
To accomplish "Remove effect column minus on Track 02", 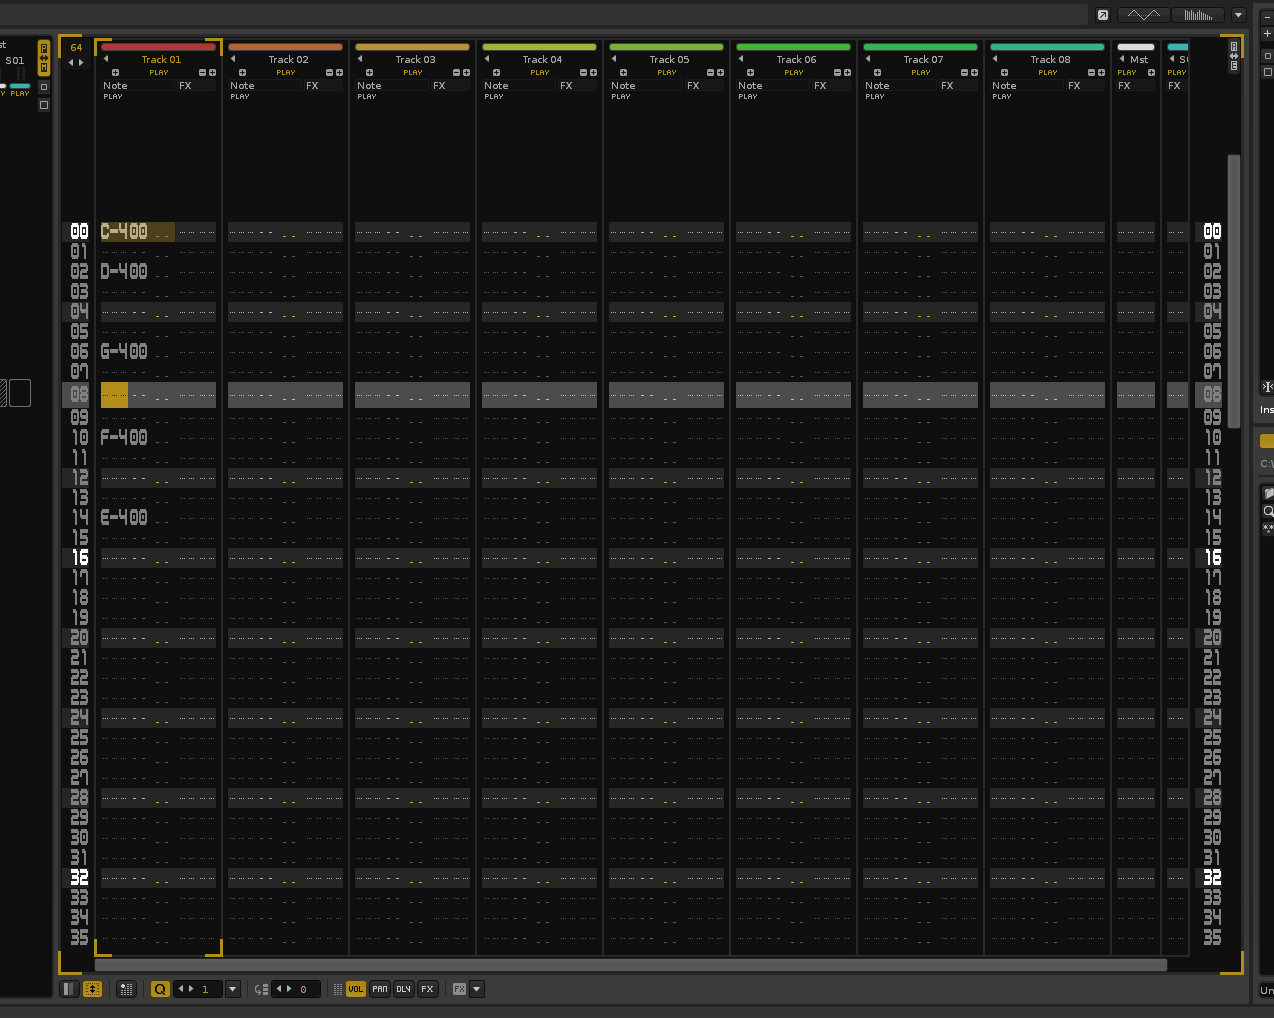I will (x=329, y=72).
